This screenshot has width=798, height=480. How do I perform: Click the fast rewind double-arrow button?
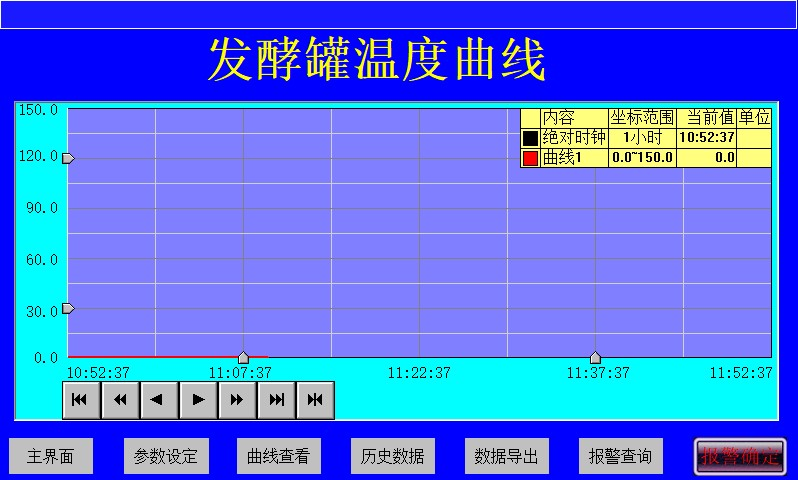[120, 400]
